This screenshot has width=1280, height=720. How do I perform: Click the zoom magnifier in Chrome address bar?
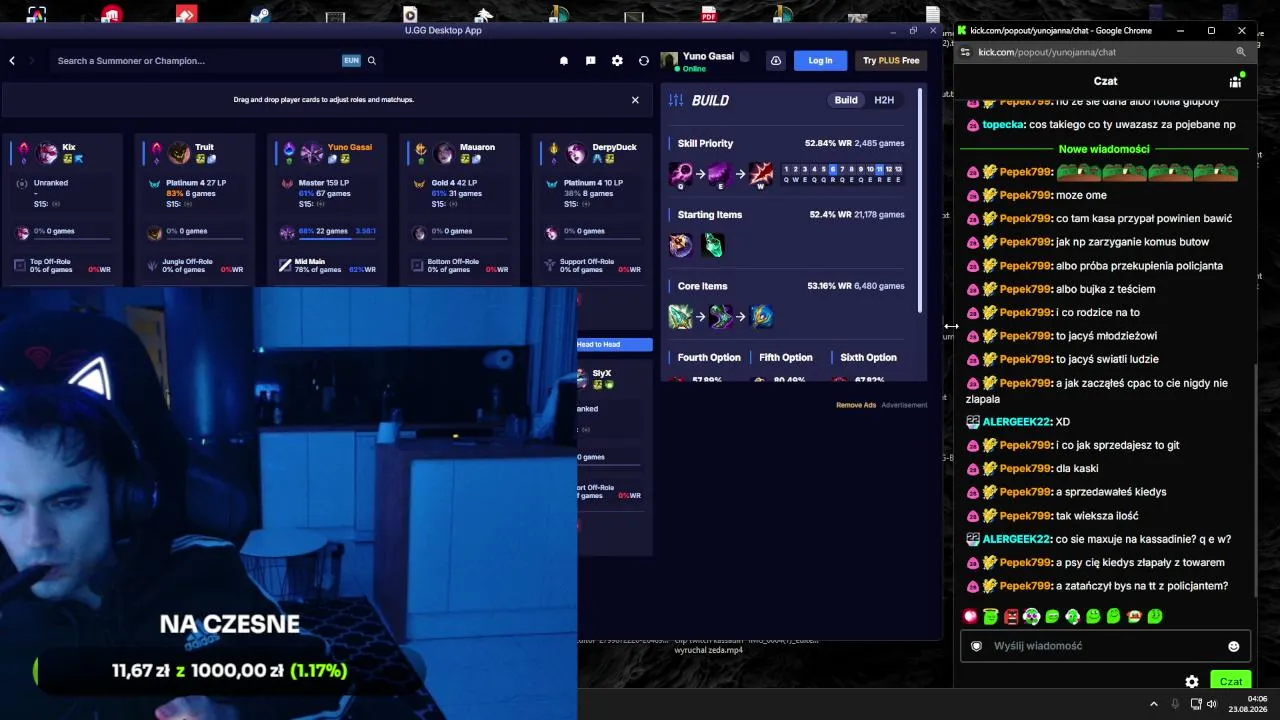tap(1241, 52)
